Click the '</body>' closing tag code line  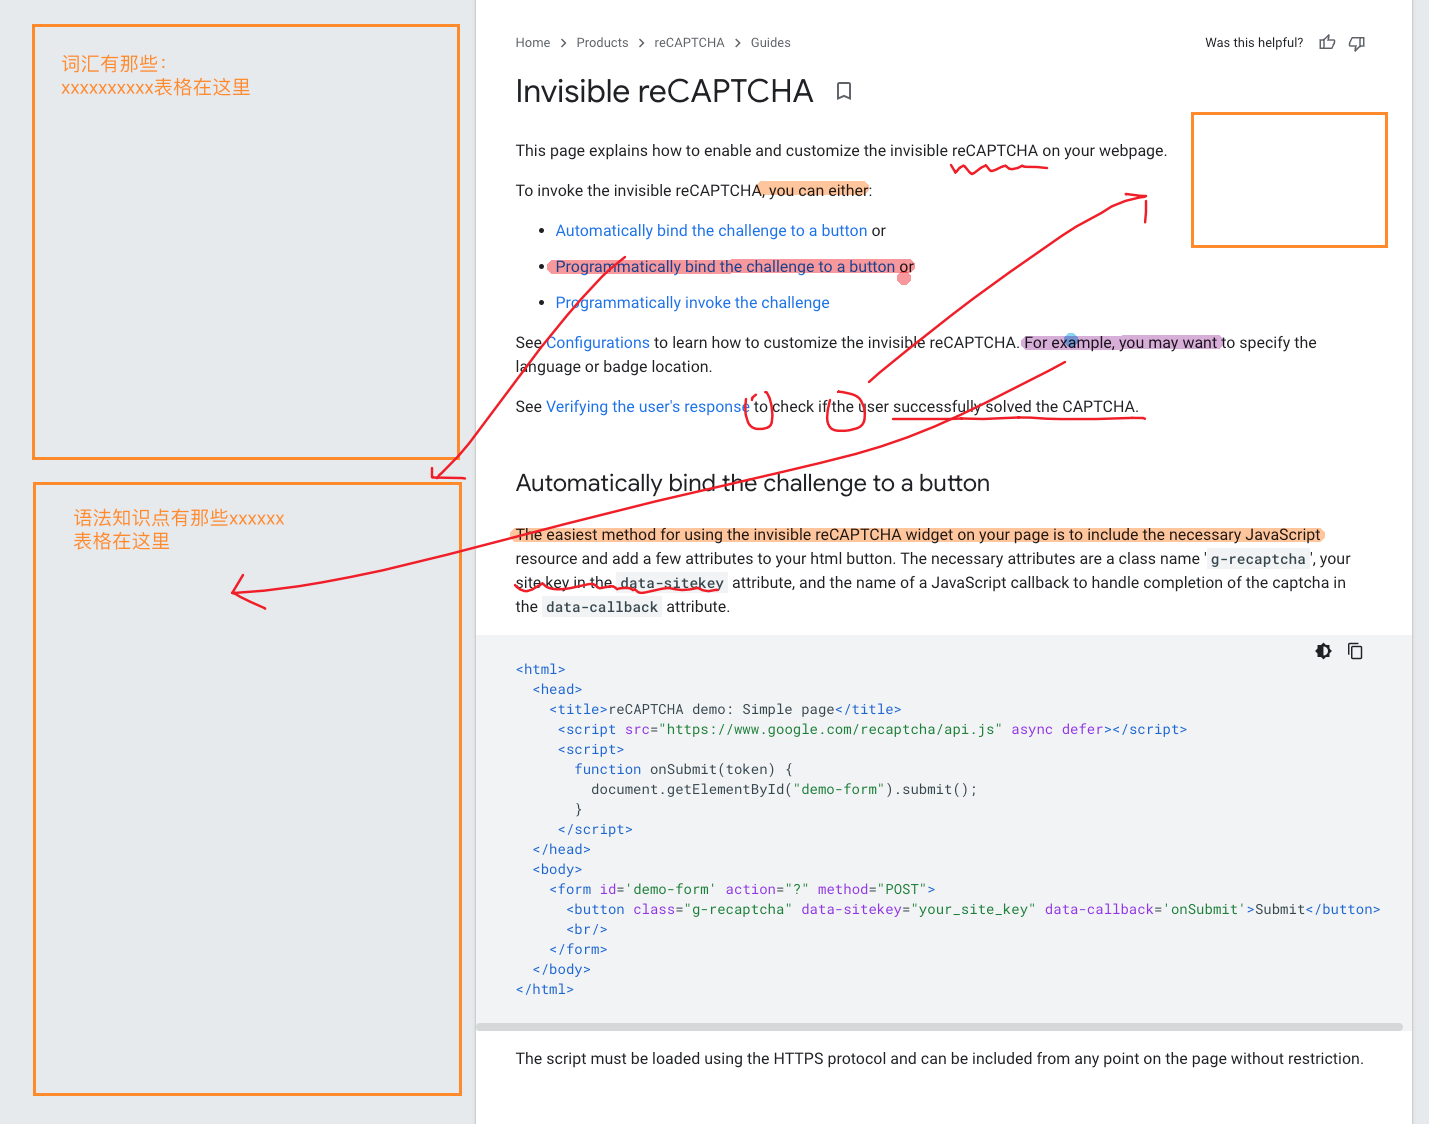click(x=562, y=969)
